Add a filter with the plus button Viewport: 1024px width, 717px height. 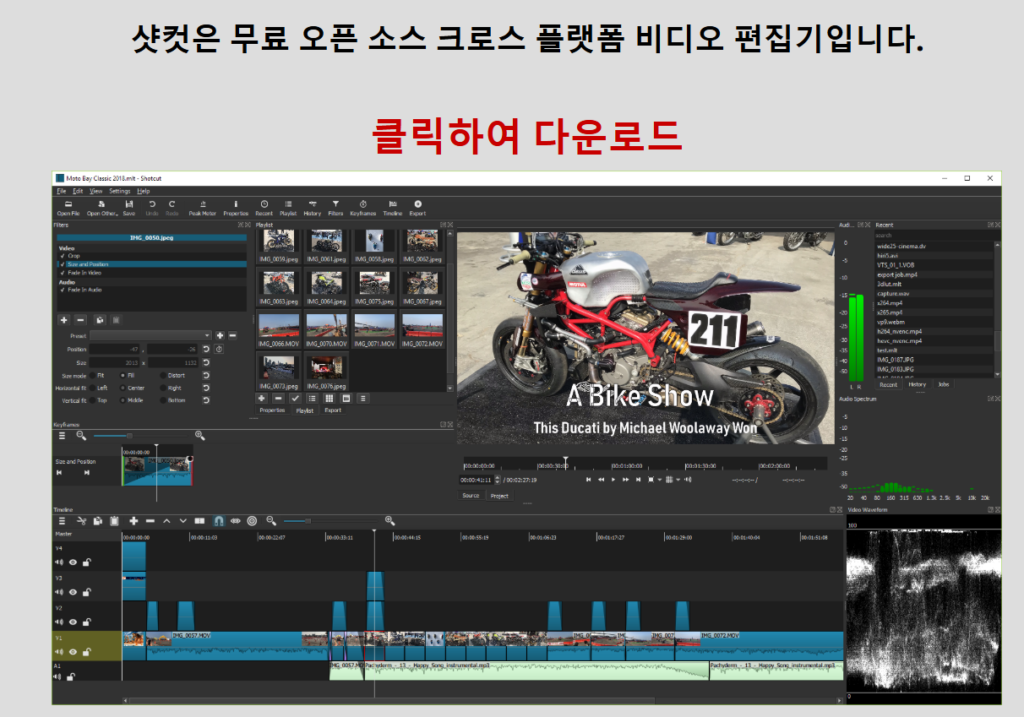click(x=64, y=320)
